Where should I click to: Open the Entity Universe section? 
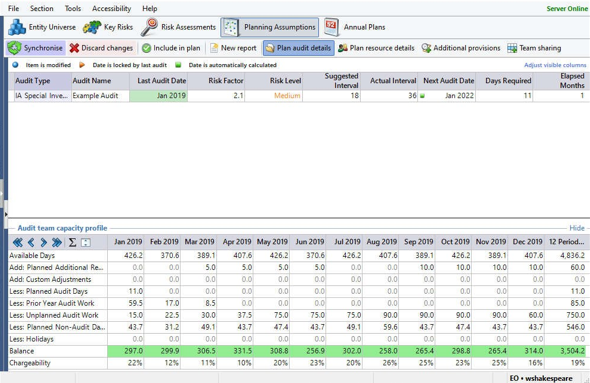[42, 27]
